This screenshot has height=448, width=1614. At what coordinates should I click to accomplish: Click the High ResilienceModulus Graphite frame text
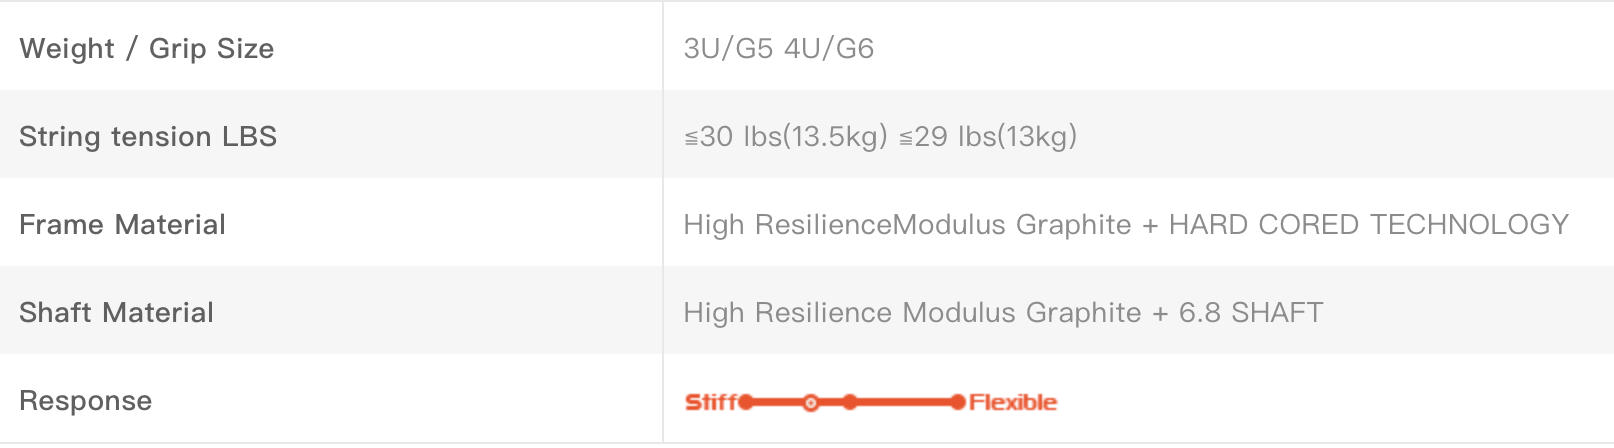tap(907, 224)
